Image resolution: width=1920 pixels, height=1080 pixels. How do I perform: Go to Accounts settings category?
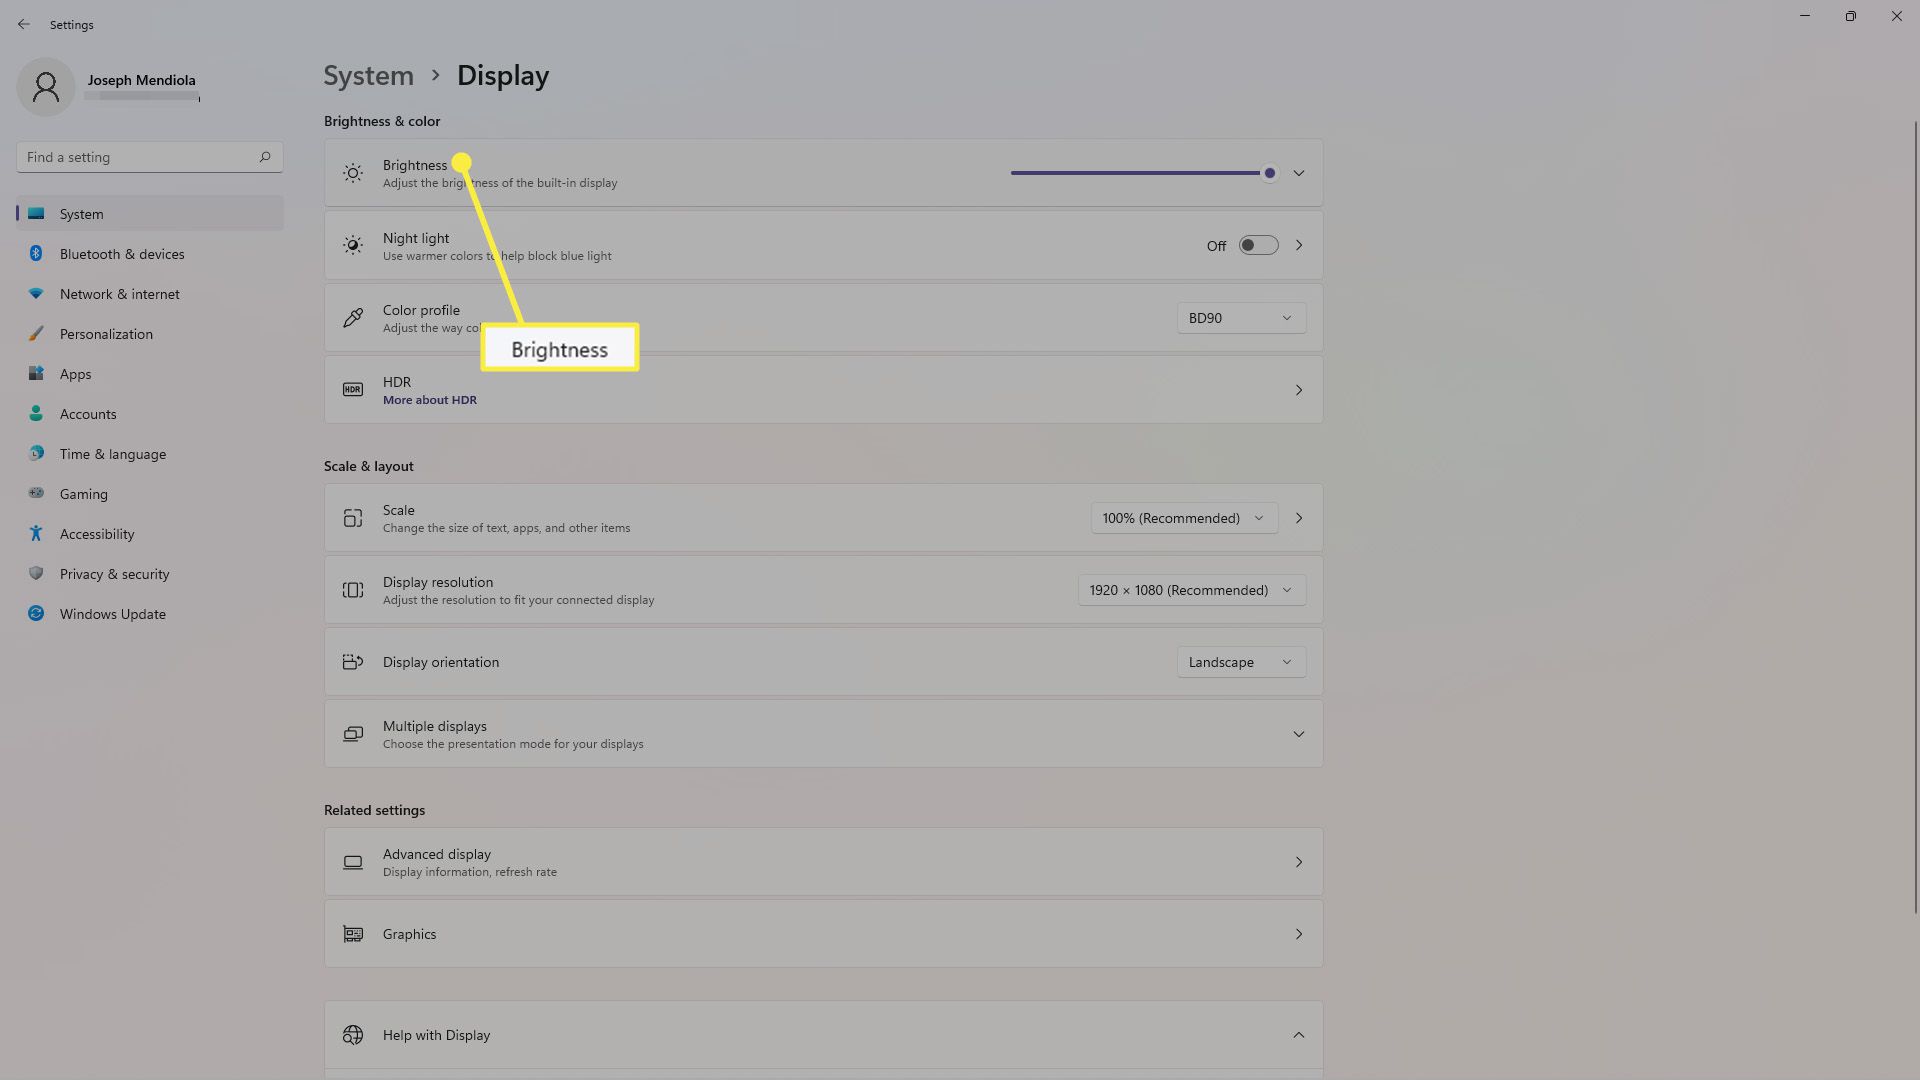(150, 413)
